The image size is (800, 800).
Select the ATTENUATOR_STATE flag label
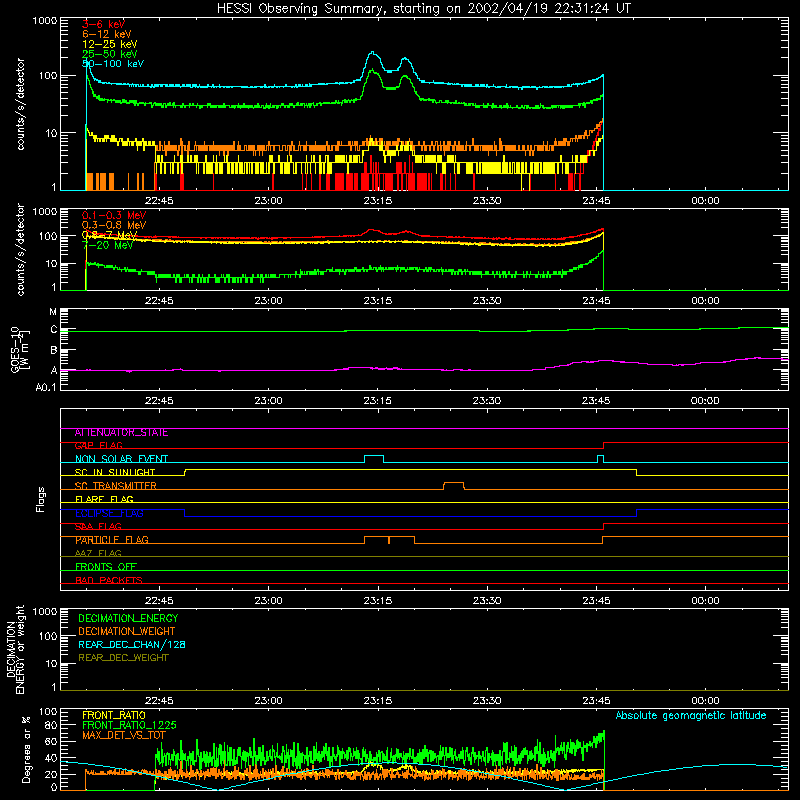[x=121, y=433]
